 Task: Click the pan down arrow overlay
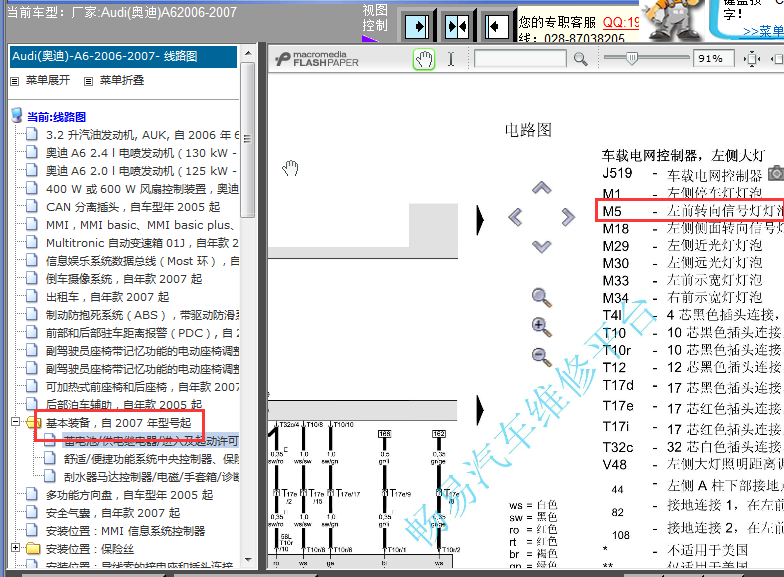point(542,246)
